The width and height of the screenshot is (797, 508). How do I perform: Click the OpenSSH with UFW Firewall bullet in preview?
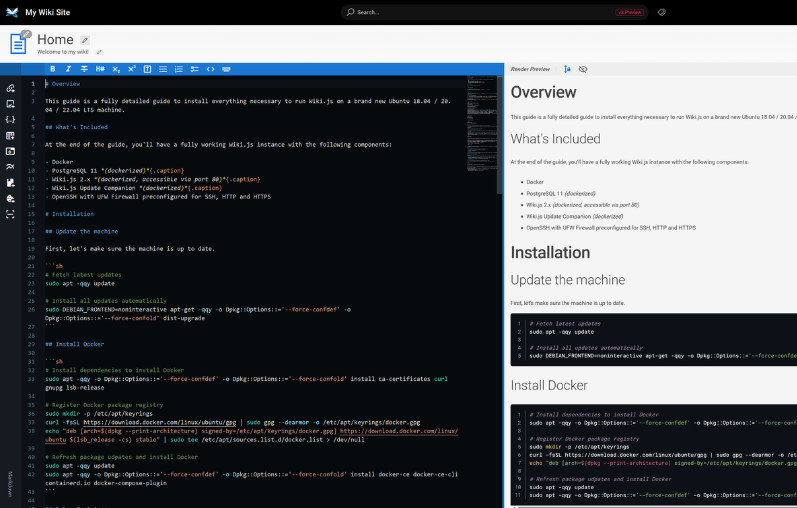tap(611, 228)
